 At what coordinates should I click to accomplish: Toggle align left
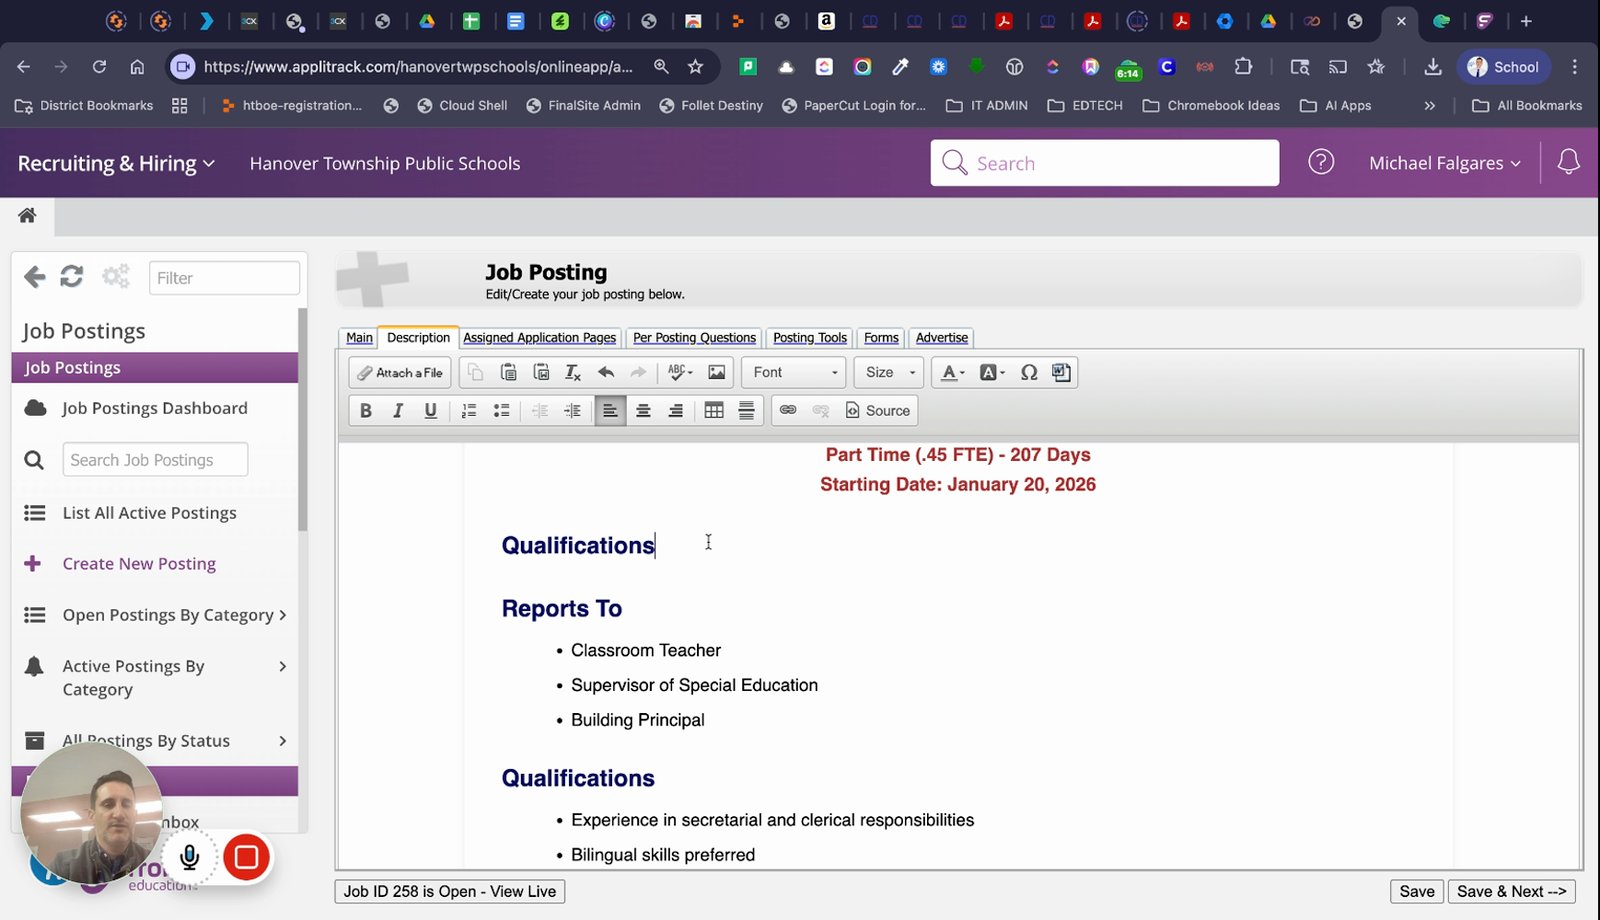coord(610,410)
